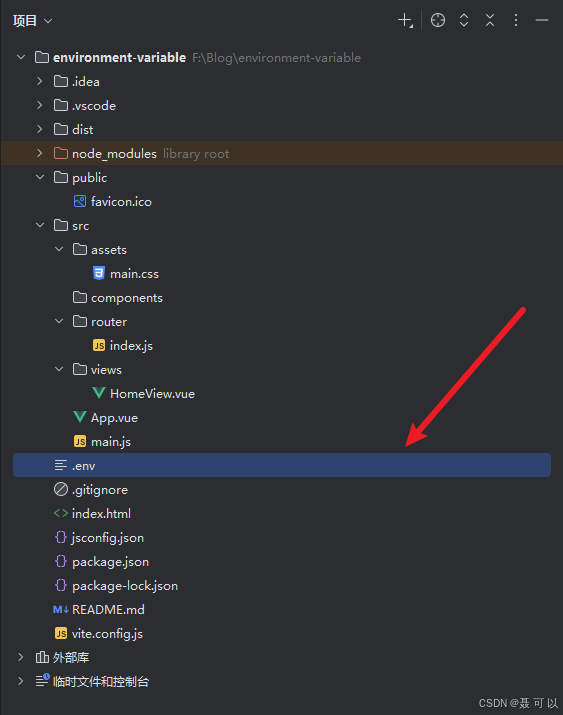Screen dimensions: 563x715
Task: Click the new file plus icon
Action: click(405, 21)
